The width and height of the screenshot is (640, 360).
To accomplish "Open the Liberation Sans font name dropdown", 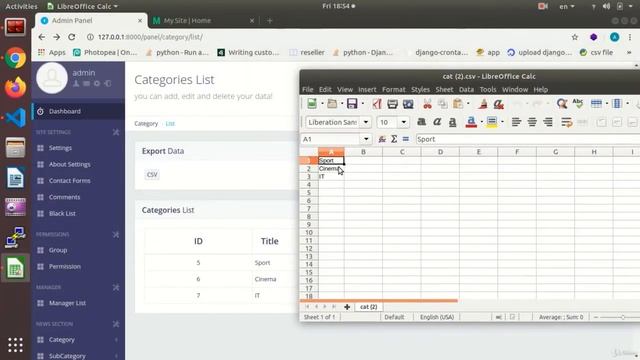I will 366,122.
